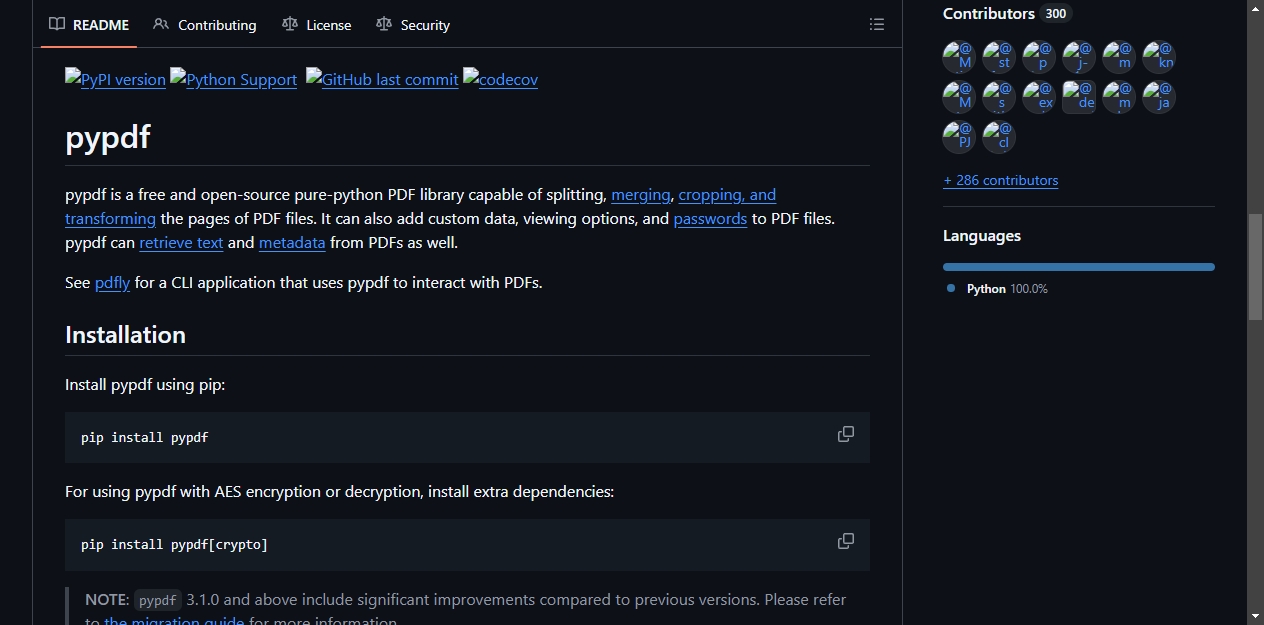Follow the 'merging' link
Image resolution: width=1264 pixels, height=625 pixels.
(641, 195)
